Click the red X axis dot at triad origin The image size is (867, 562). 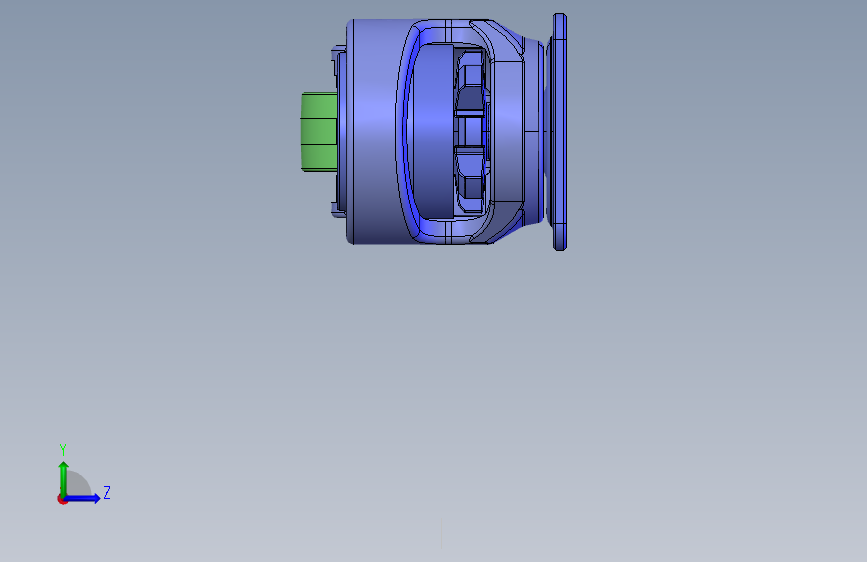click(62, 499)
